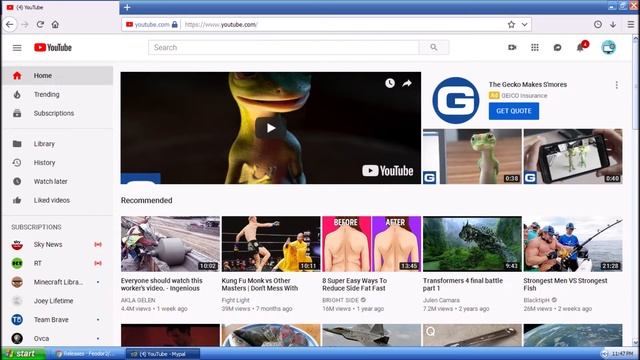
Task: Switch to YouTube - Mypal taskbar item
Action: [163, 354]
